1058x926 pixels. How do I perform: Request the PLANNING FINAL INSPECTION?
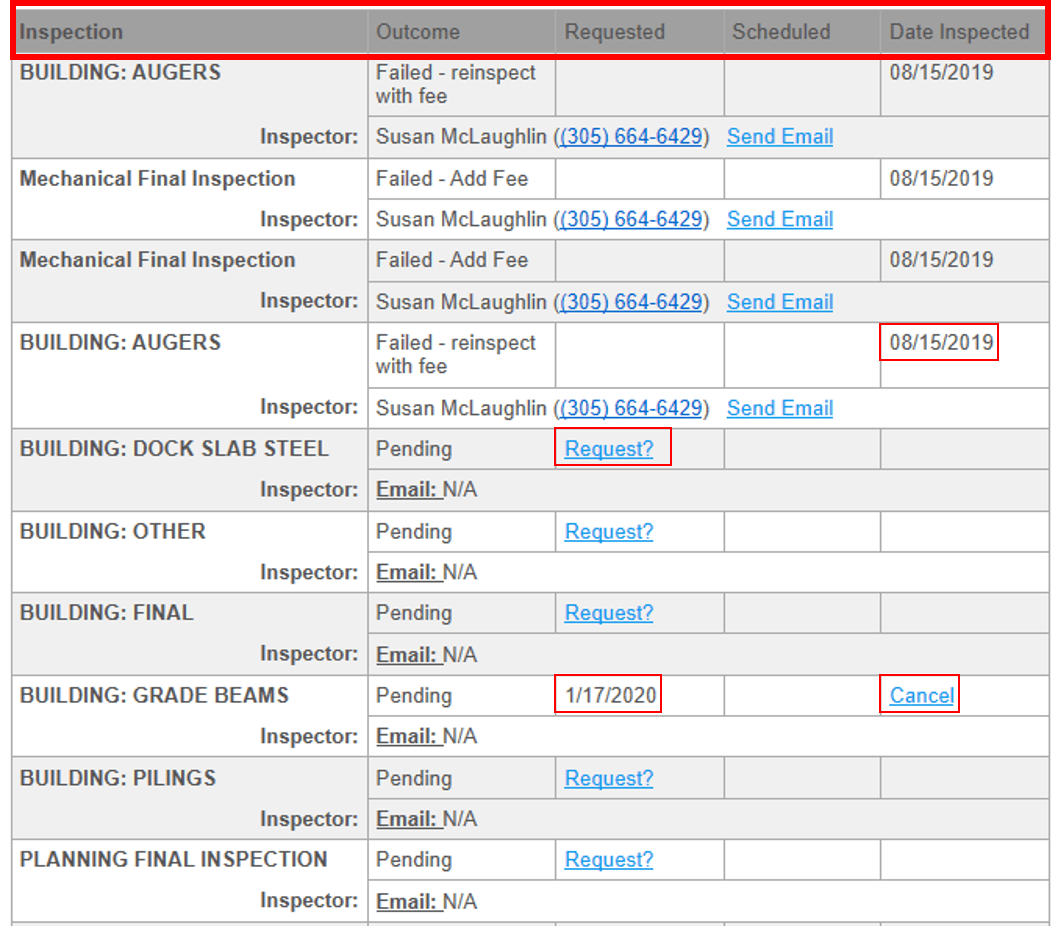pos(608,859)
